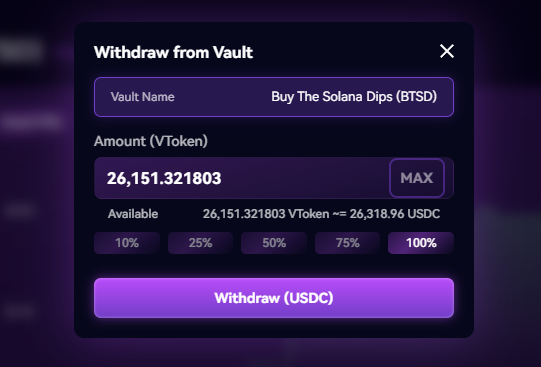Image resolution: width=541 pixels, height=367 pixels.
Task: Click the Withdraw (USDC) button
Action: click(x=274, y=298)
